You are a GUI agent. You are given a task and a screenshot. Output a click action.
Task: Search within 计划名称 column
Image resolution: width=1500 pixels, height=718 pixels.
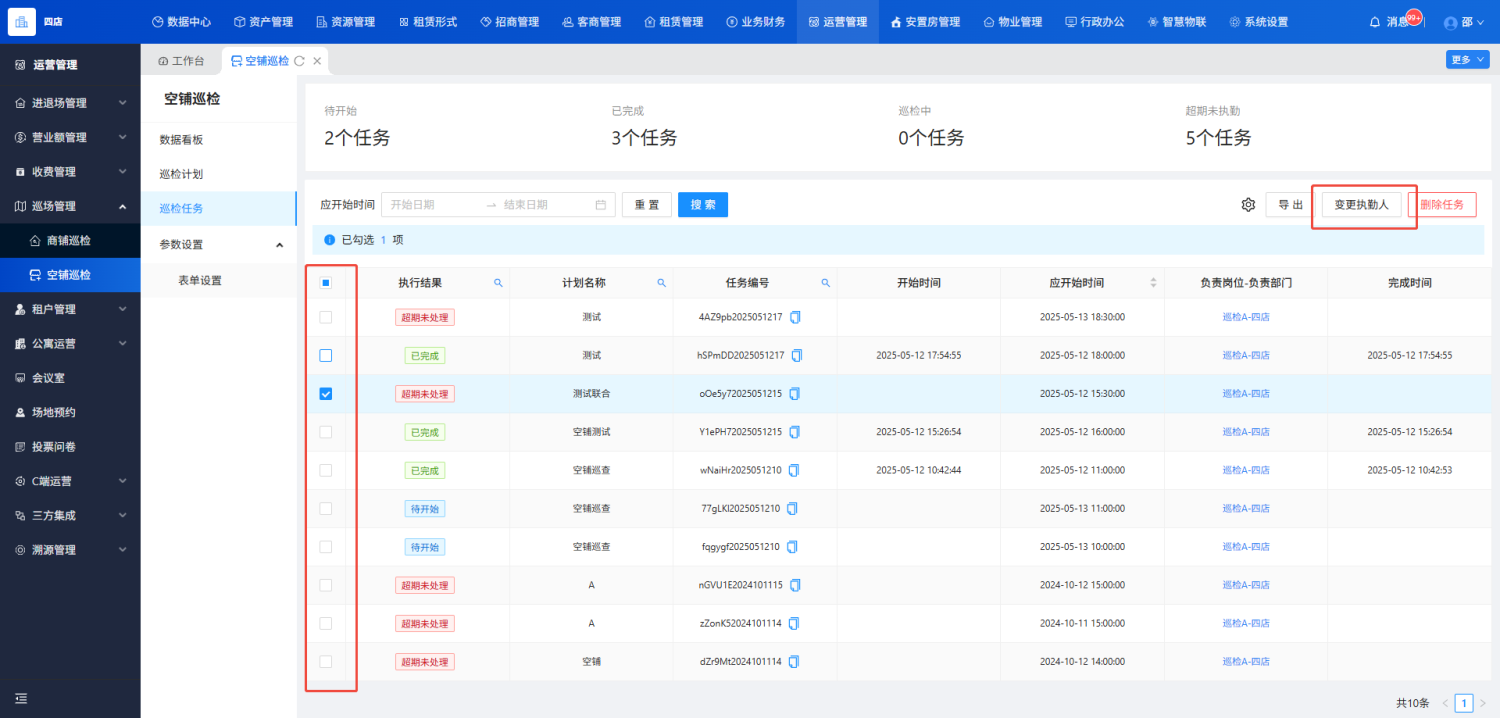coord(661,283)
